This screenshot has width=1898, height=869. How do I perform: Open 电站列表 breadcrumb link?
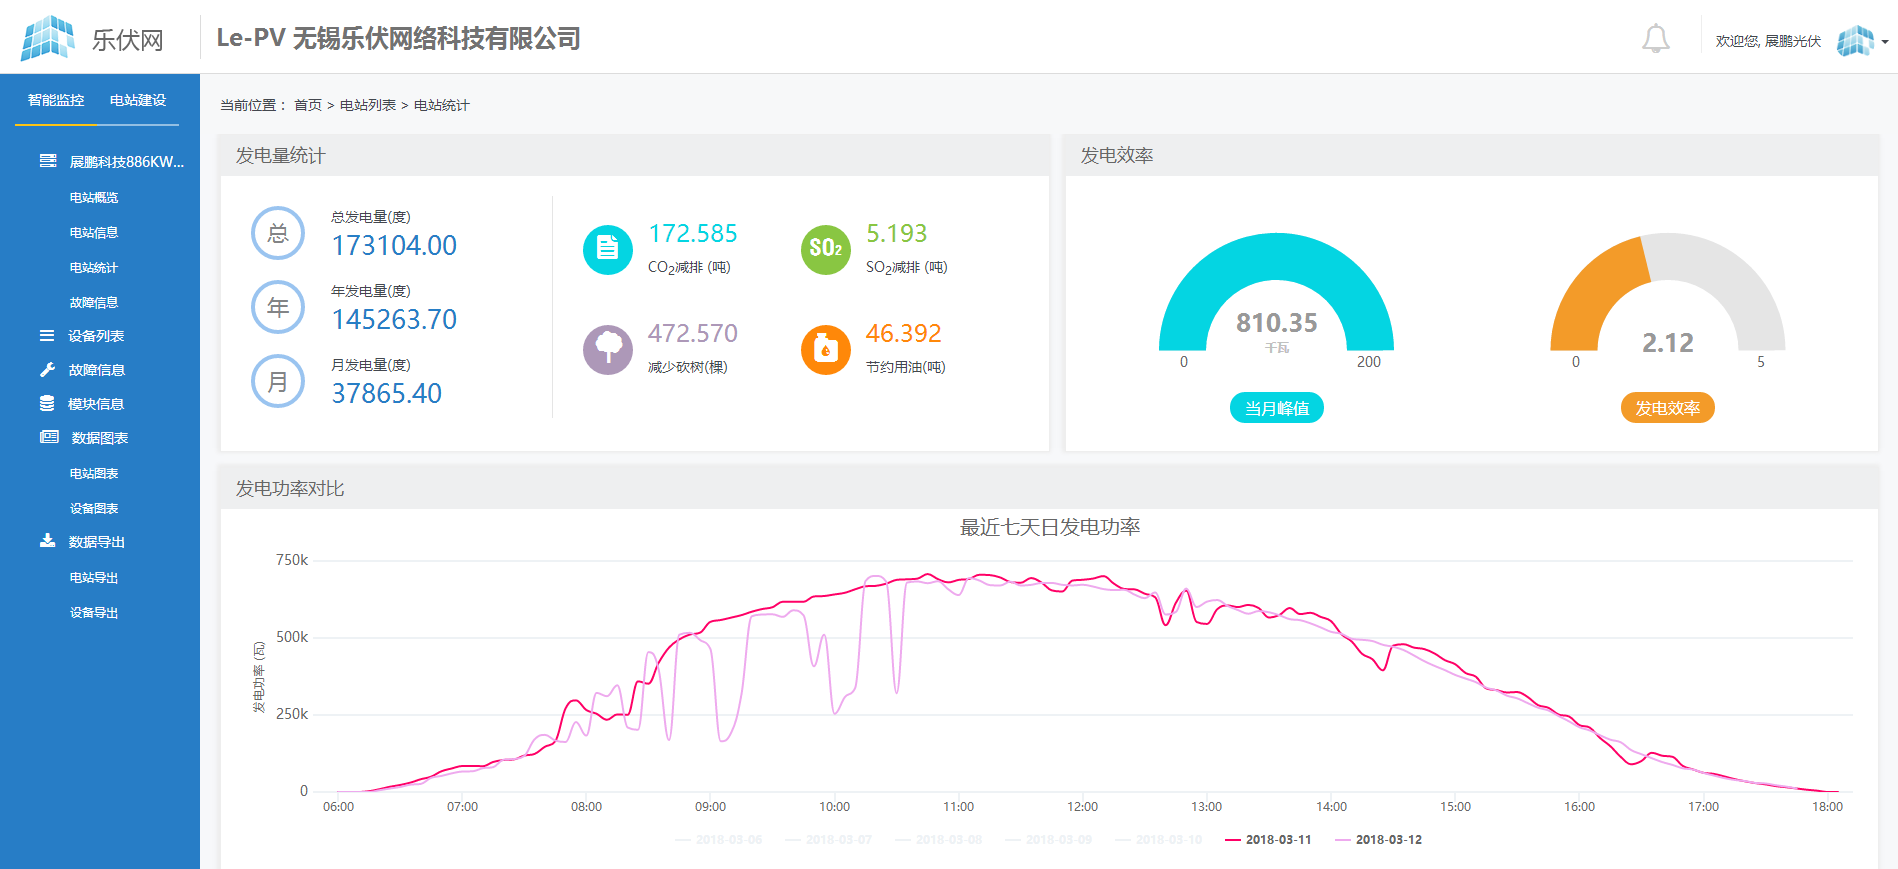(367, 105)
